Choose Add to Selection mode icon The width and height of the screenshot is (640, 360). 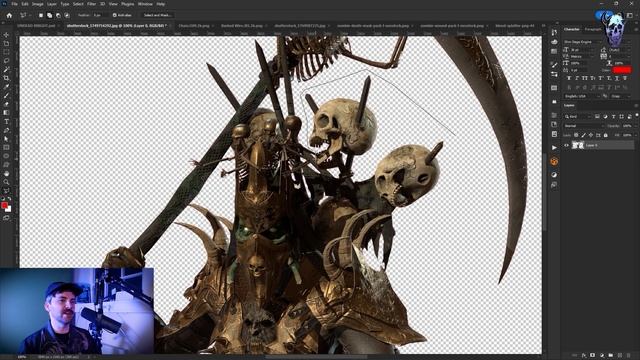pyautogui.click(x=49, y=15)
